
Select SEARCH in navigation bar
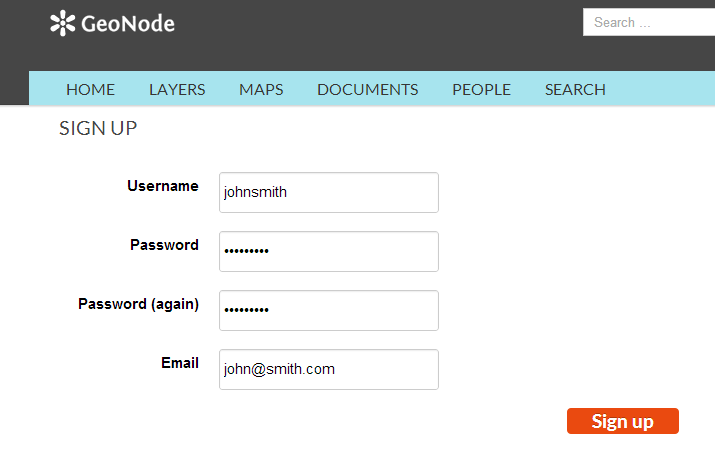click(x=575, y=89)
